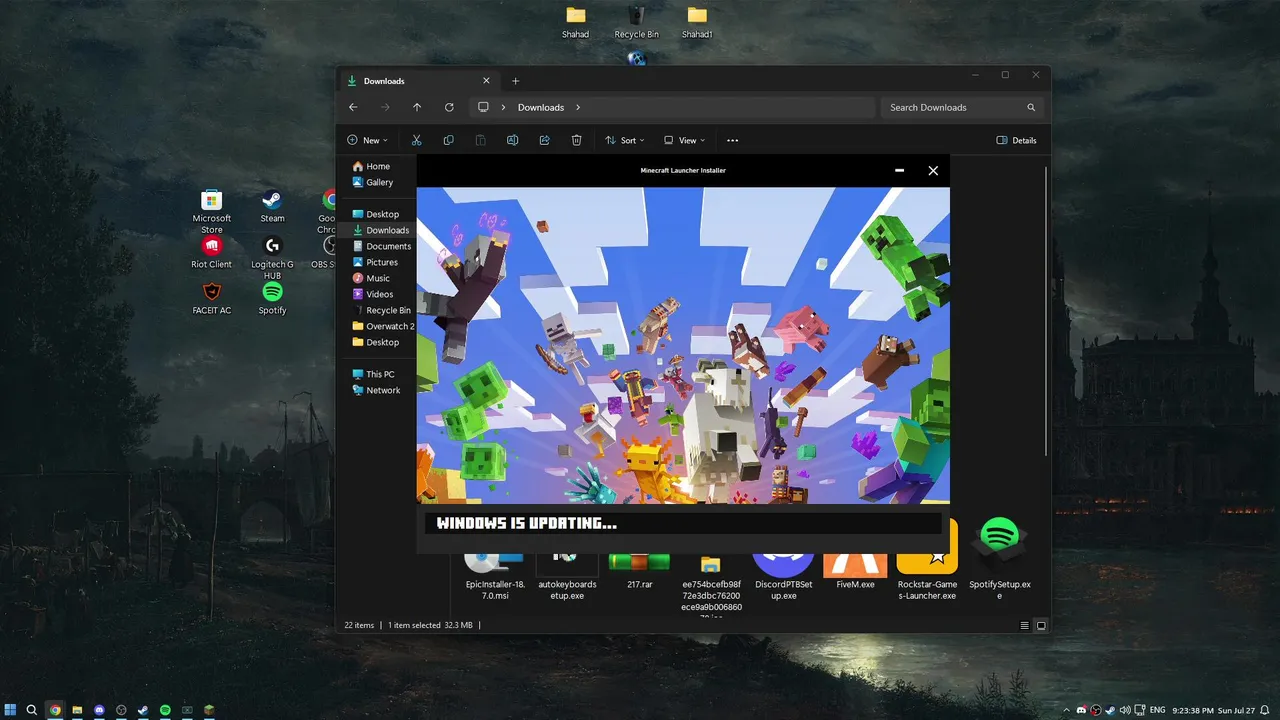The image size is (1280, 720).
Task: Select Overwatch 2 folder in navigation pane
Action: tap(382, 326)
